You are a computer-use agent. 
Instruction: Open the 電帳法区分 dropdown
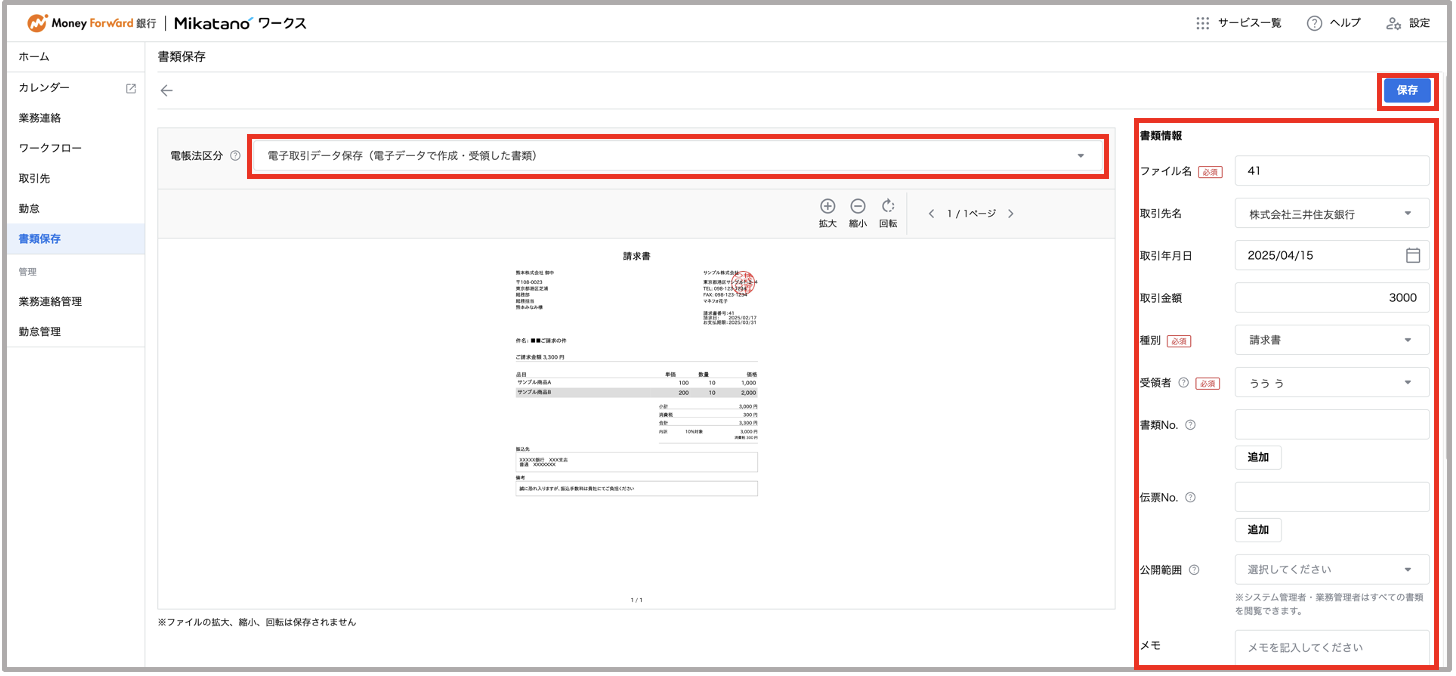pos(678,156)
